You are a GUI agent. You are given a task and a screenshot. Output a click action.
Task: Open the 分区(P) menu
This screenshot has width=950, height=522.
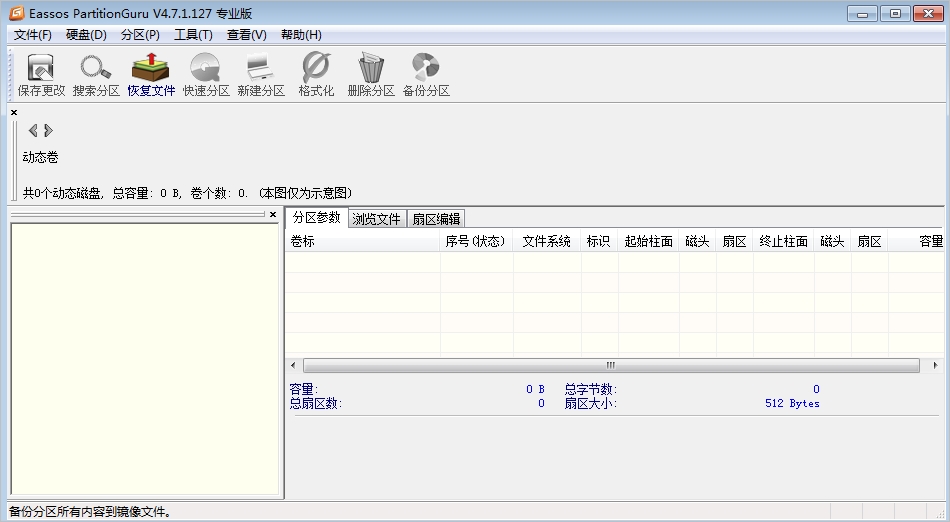coord(140,35)
